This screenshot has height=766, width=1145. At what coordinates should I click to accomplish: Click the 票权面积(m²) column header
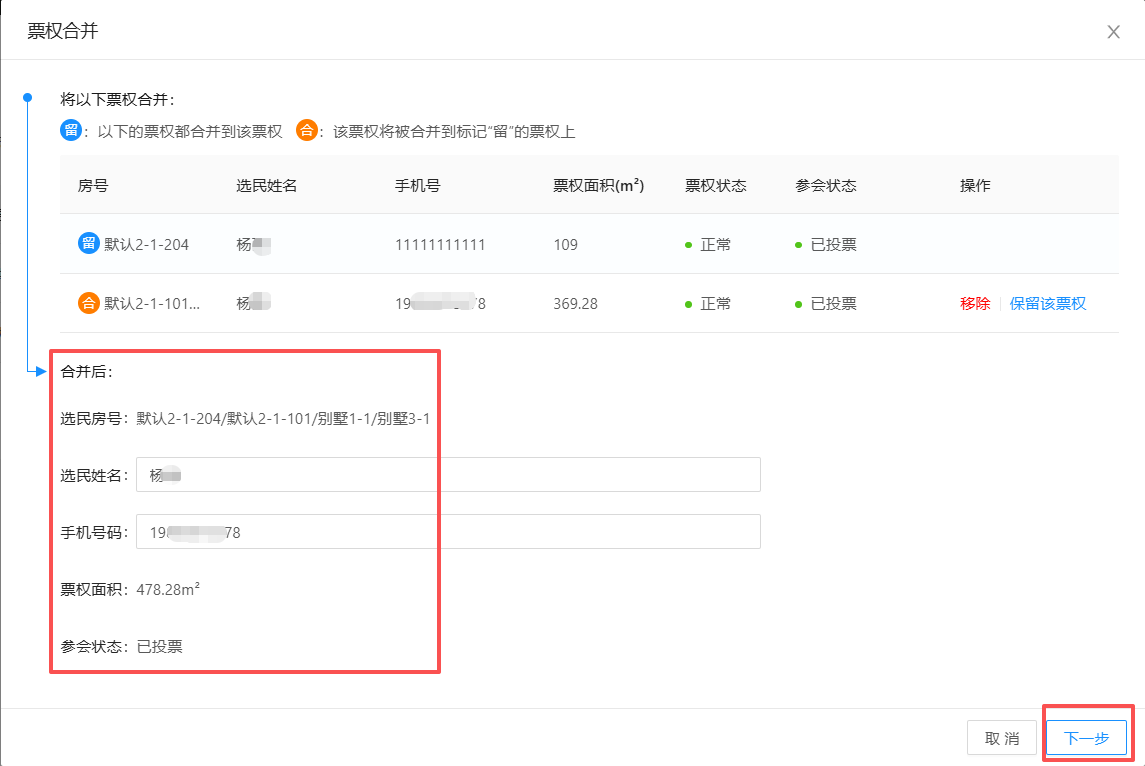click(x=598, y=185)
